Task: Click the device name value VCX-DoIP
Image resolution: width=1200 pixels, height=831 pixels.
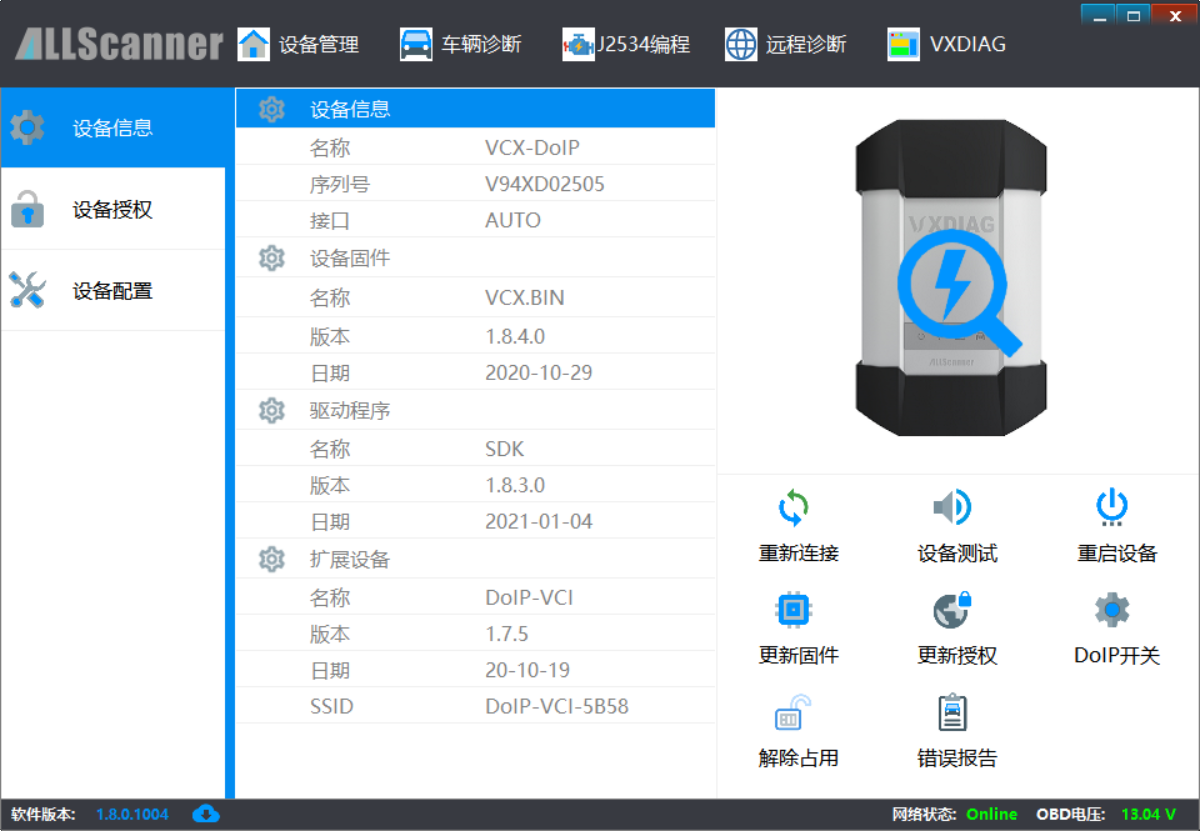Action: (532, 148)
